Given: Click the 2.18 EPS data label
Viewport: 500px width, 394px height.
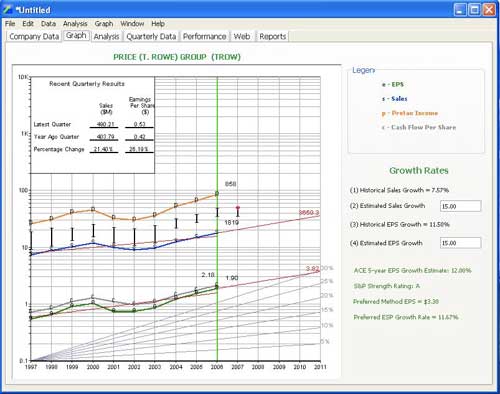Looking at the screenshot, I should (x=208, y=275).
